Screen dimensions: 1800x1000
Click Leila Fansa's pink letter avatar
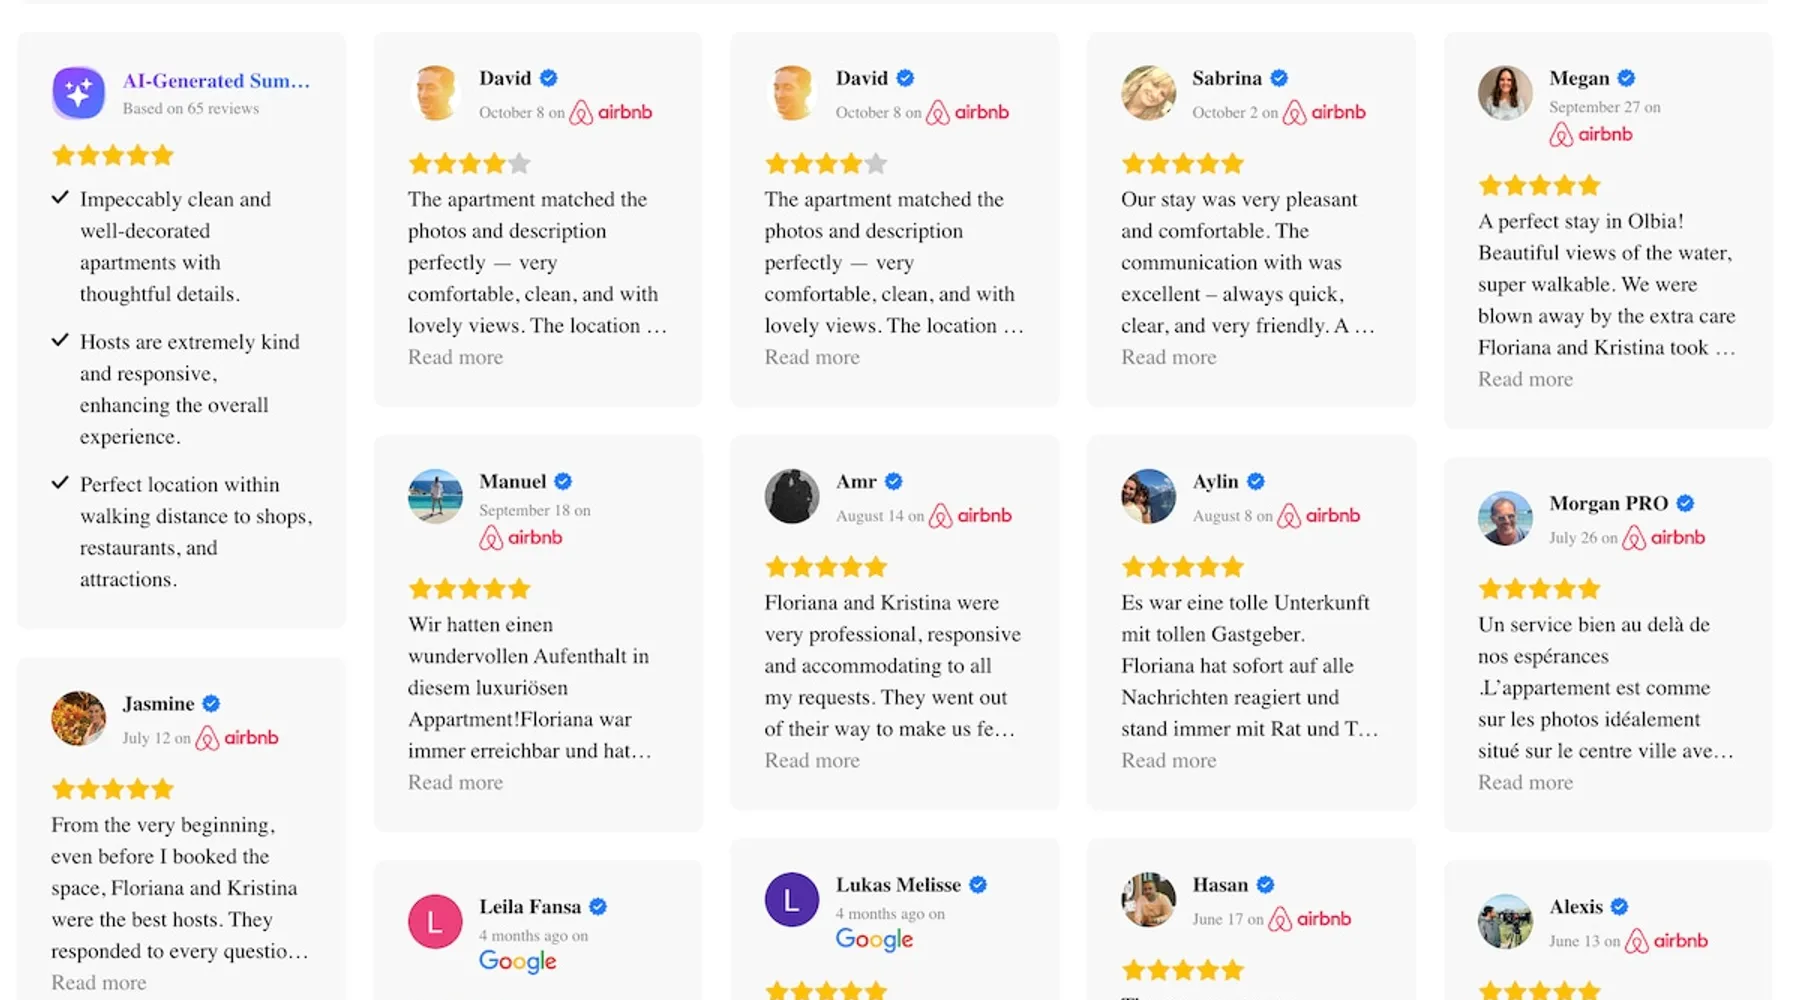[x=435, y=921]
